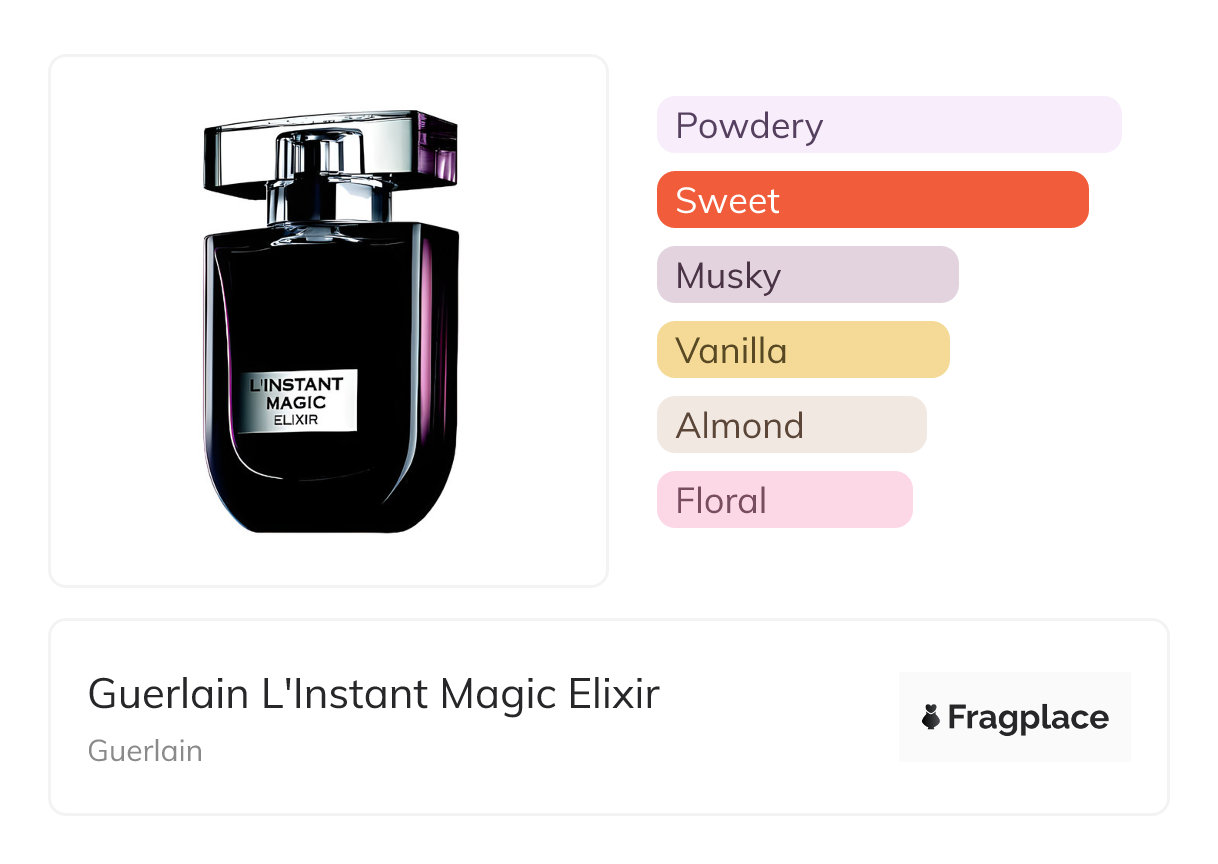Select the yellow Vanilla accord bar
The image size is (1218, 864).
[802, 350]
